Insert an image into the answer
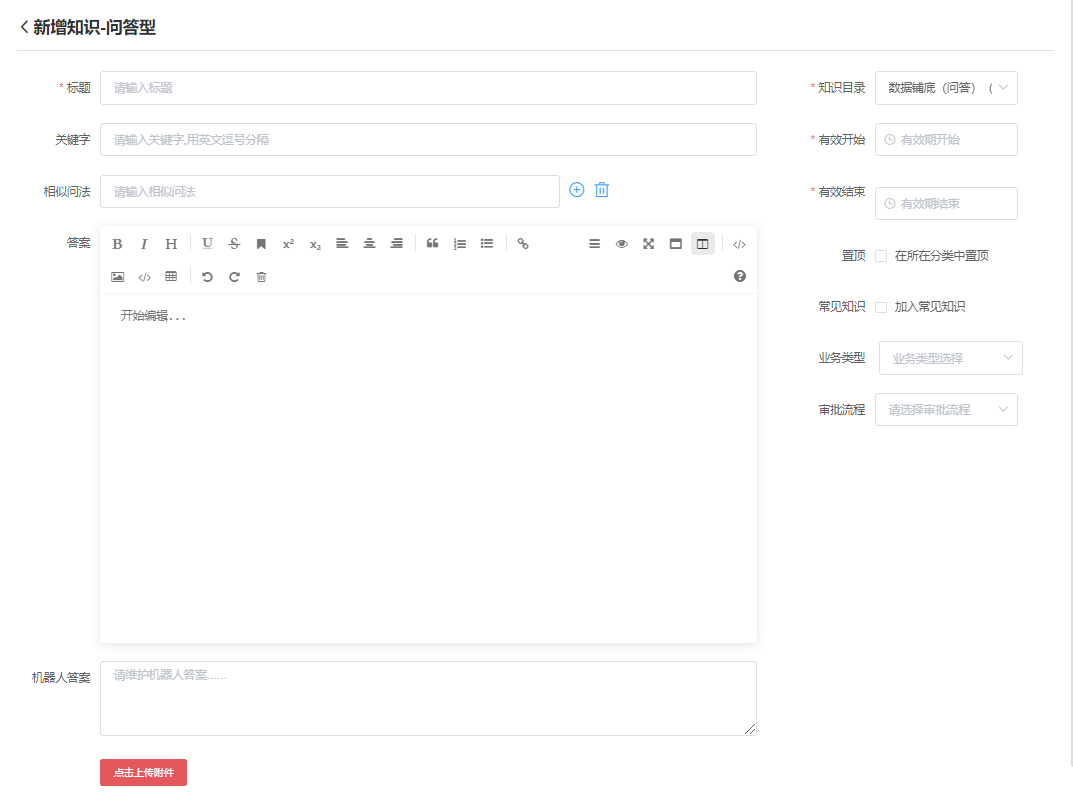The width and height of the screenshot is (1073, 802). coord(118,277)
